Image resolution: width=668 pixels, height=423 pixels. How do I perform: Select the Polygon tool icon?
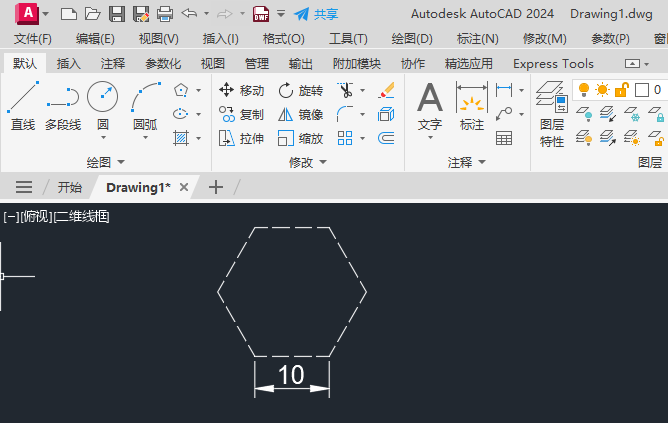point(181,90)
